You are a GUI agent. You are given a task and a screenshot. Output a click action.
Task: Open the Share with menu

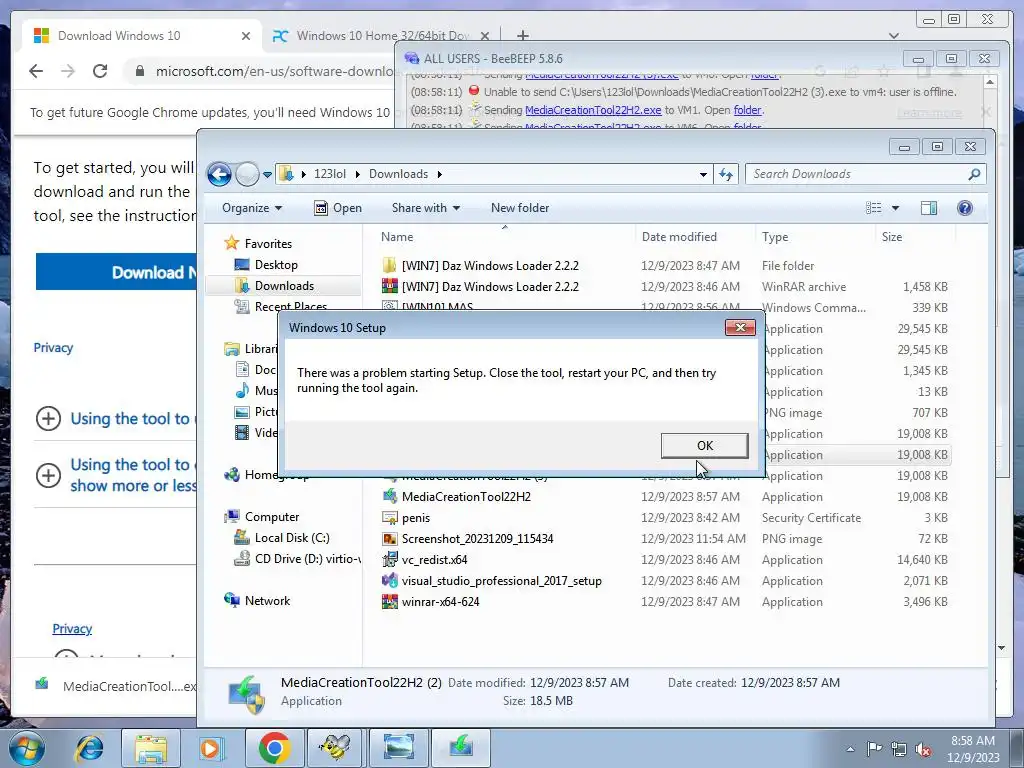[x=426, y=208]
